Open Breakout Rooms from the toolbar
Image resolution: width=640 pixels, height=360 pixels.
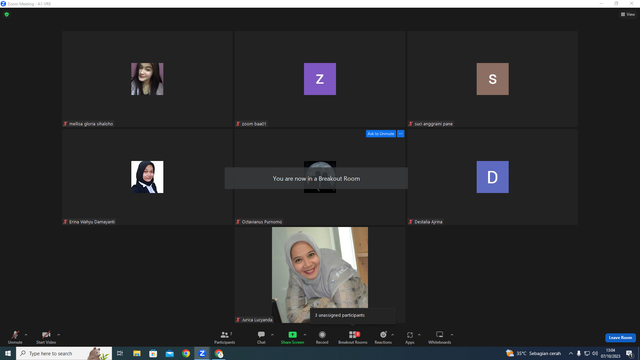click(353, 337)
